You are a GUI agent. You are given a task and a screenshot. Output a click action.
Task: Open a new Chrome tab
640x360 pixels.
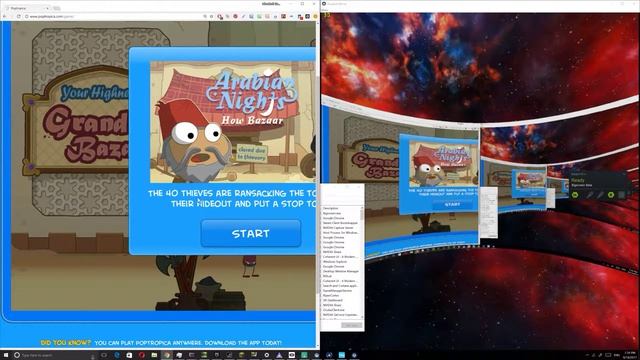point(56,8)
